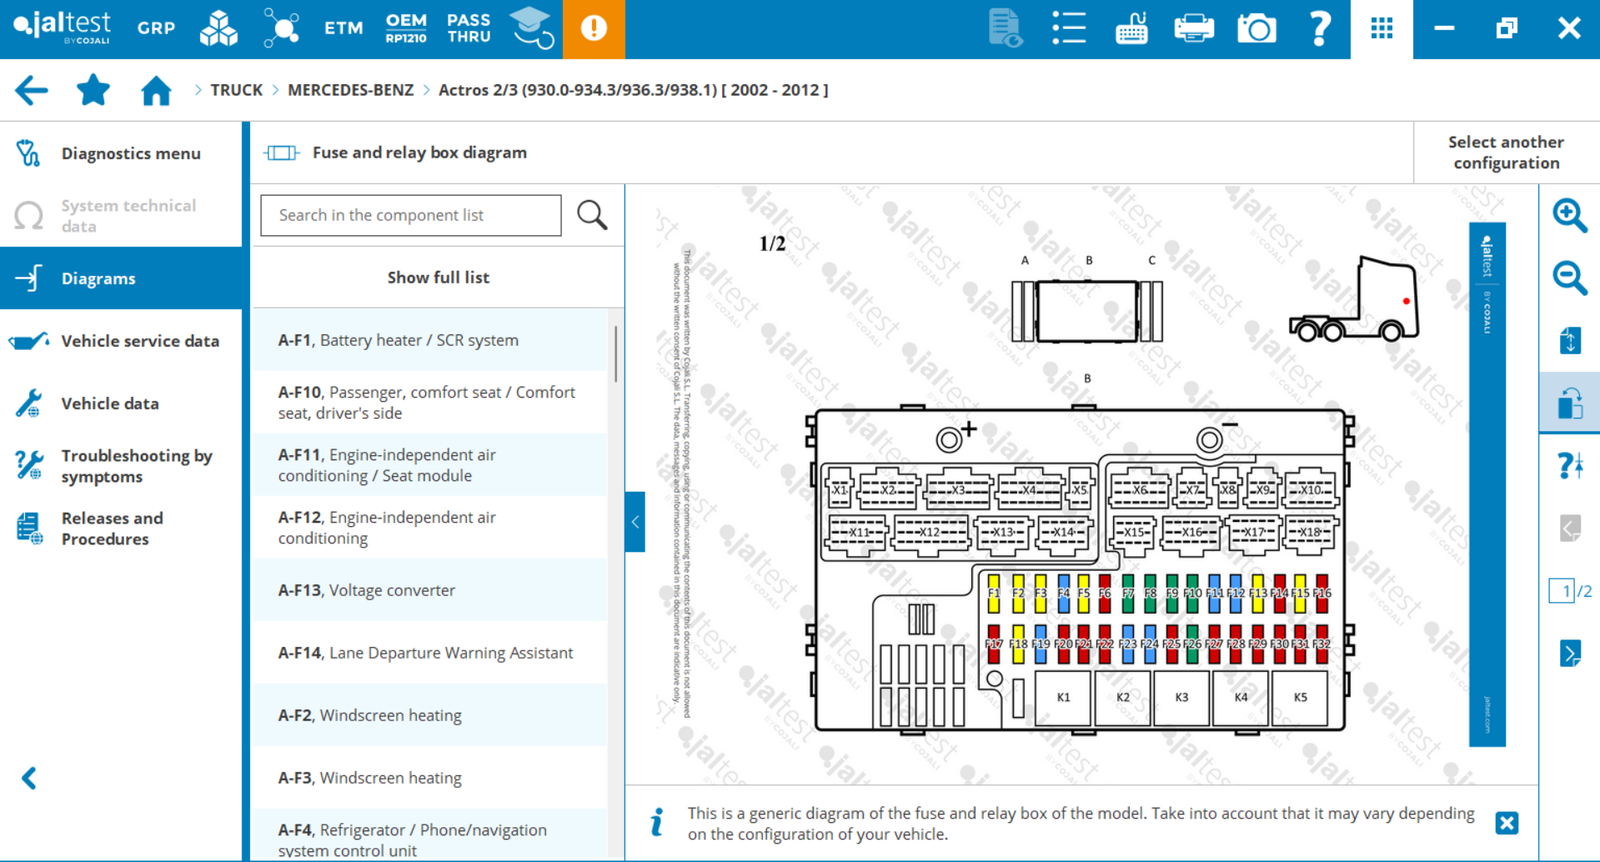Click the page with vertical arrows icon

(x=1569, y=340)
